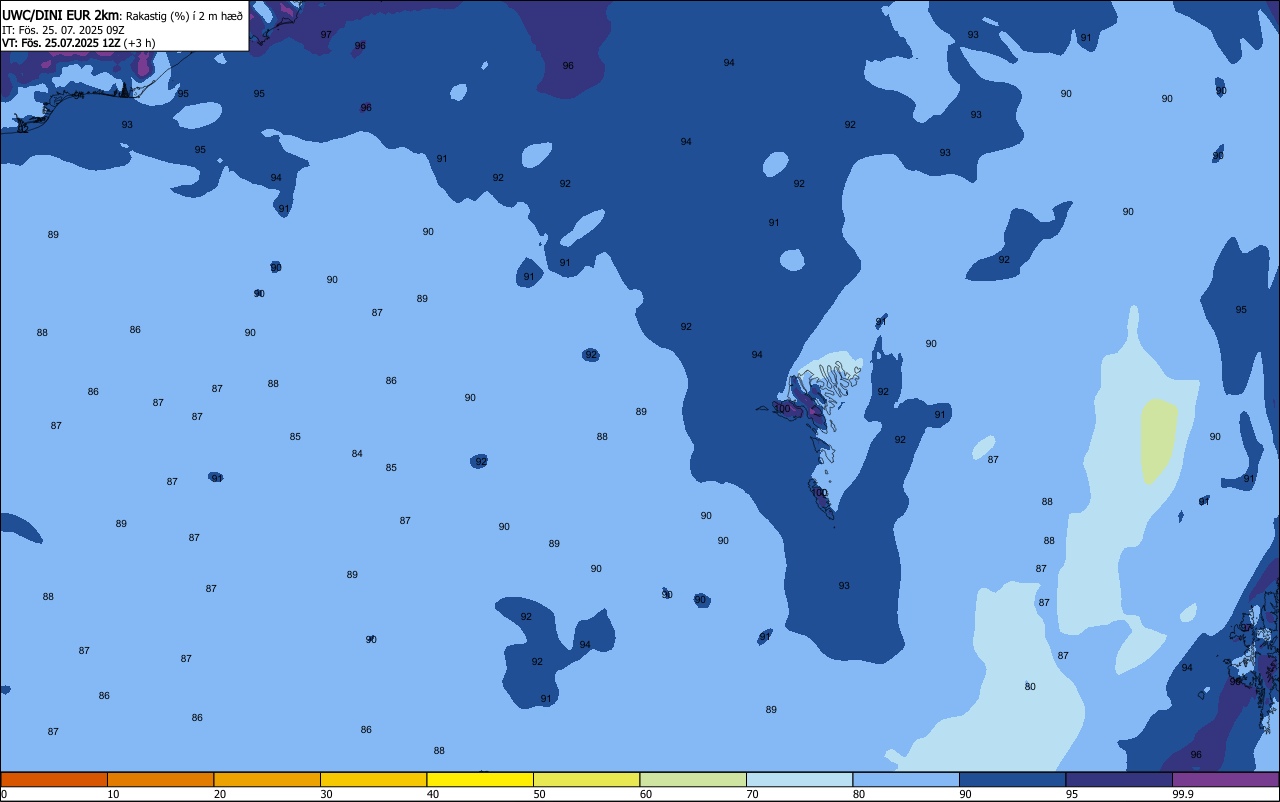Image resolution: width=1280 pixels, height=802 pixels.
Task: Pick the purple legend segment above 99.9
Action: point(1225,779)
